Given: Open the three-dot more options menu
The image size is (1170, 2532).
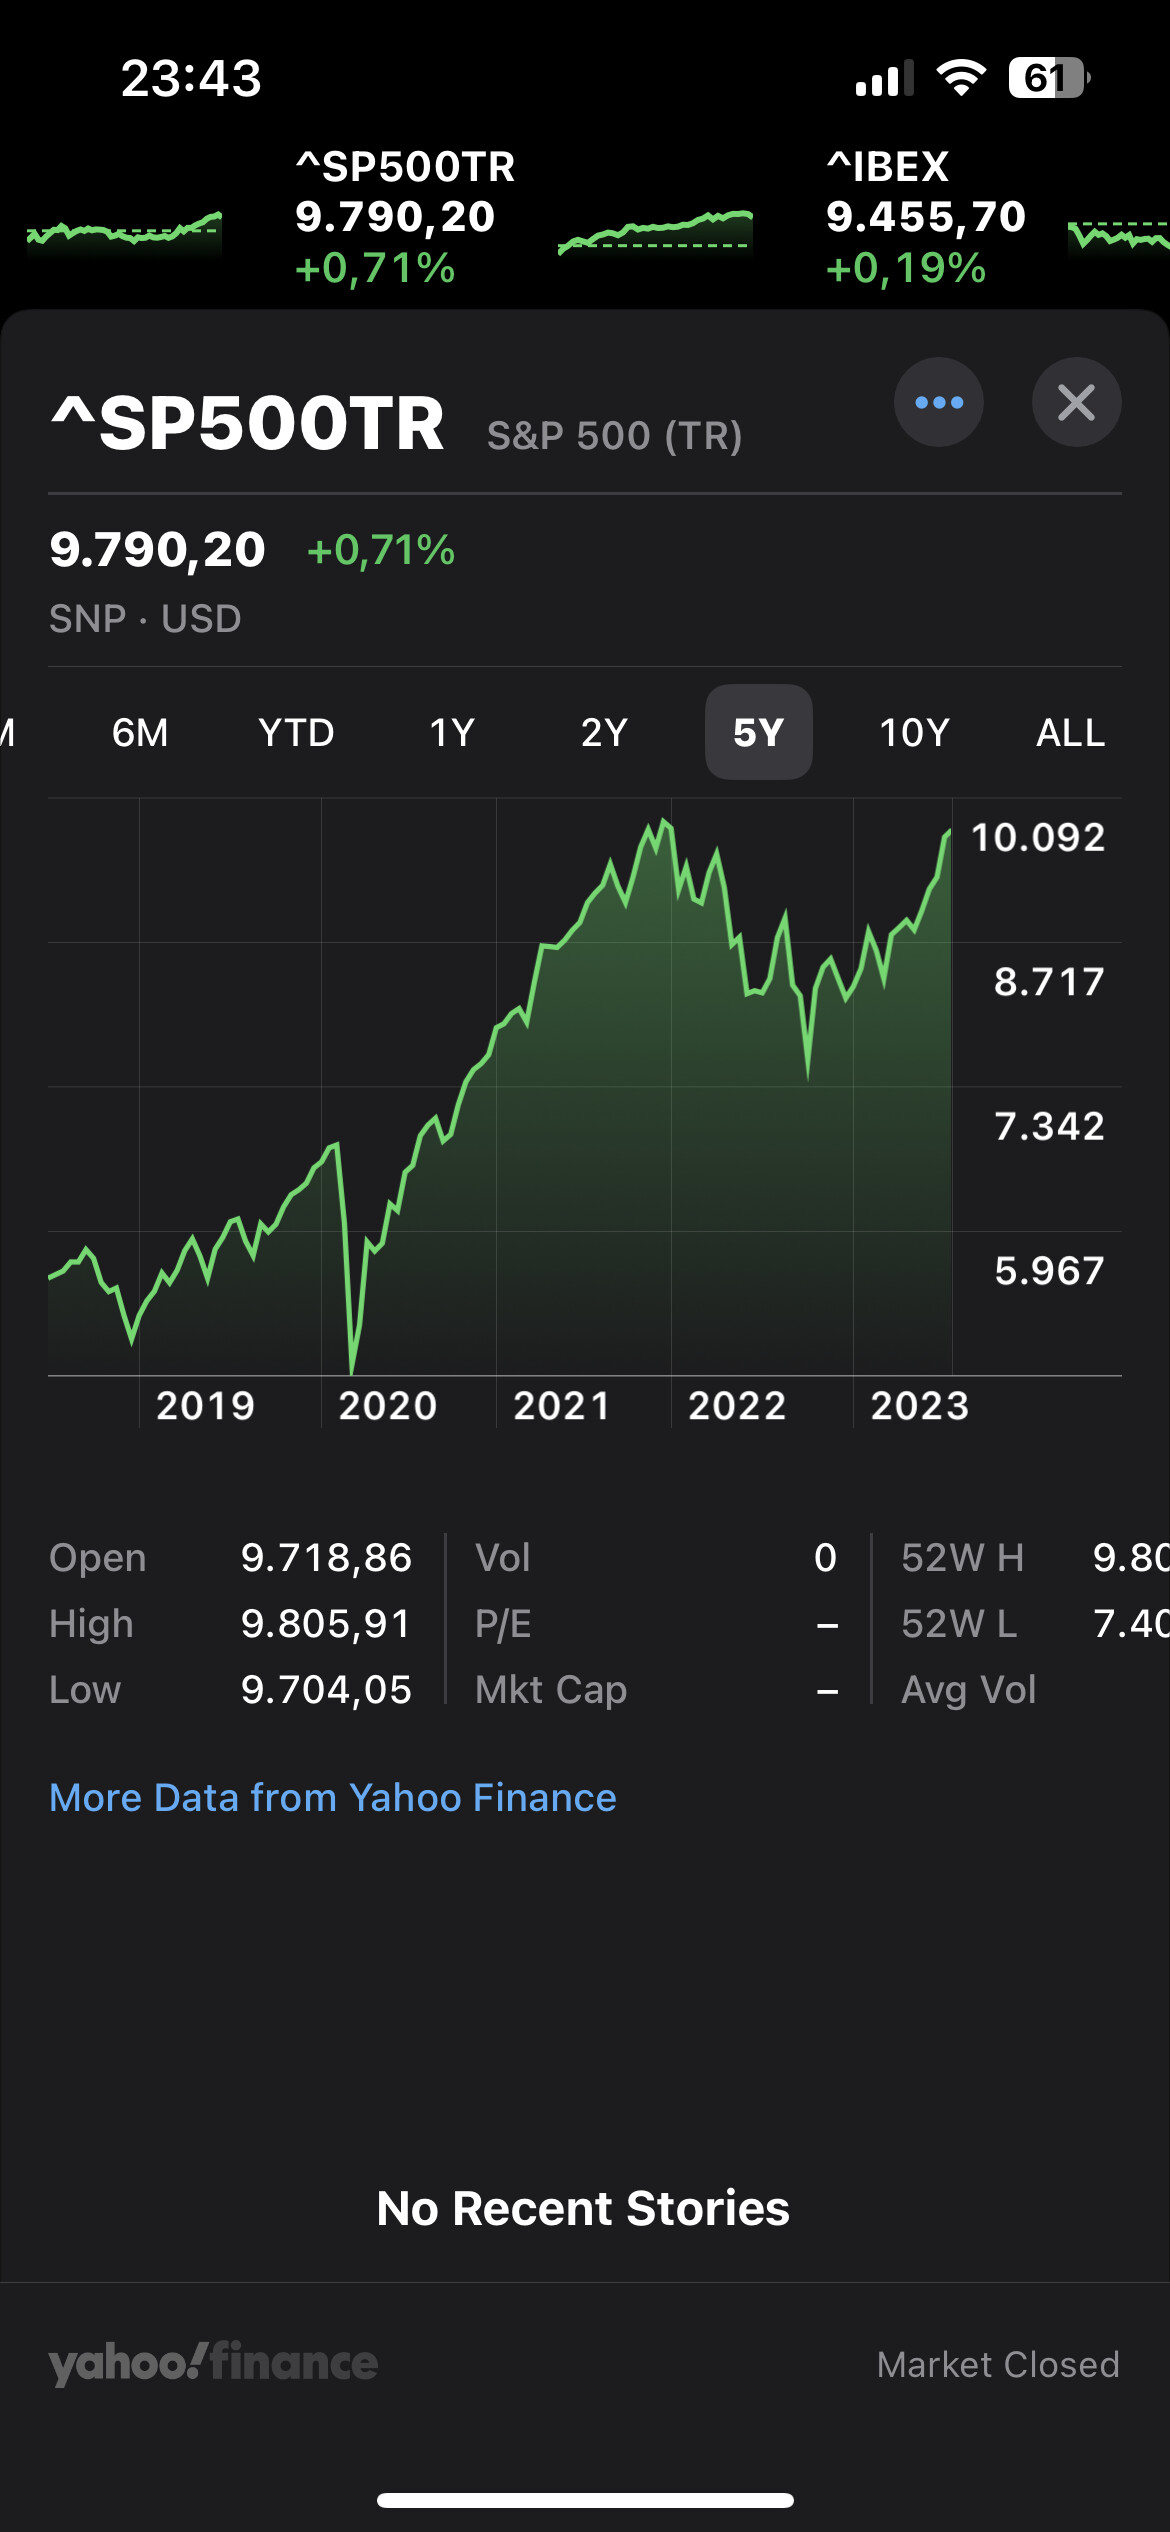Looking at the screenshot, I should 938,402.
